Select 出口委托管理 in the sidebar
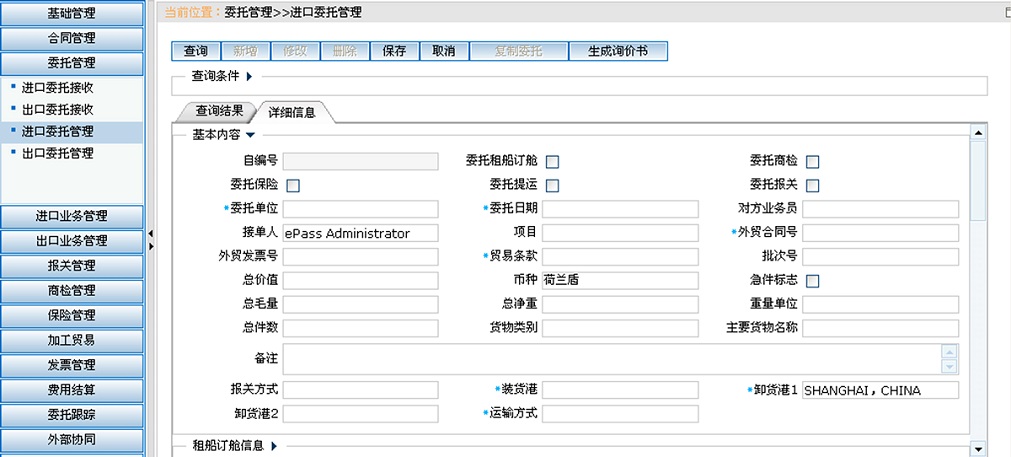This screenshot has width=1011, height=457. pyautogui.click(x=58, y=153)
